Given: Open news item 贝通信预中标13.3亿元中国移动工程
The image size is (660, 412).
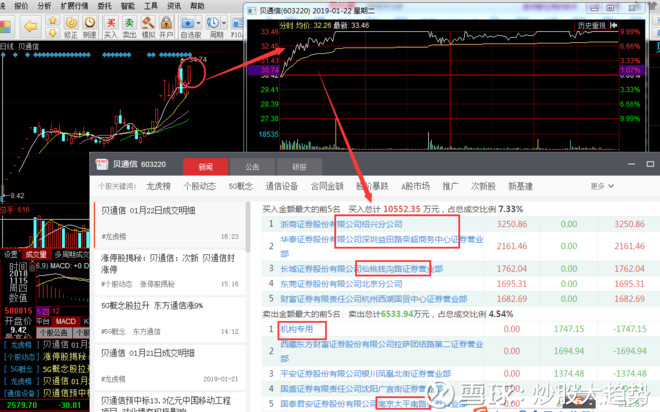Looking at the screenshot, I should (170, 402).
